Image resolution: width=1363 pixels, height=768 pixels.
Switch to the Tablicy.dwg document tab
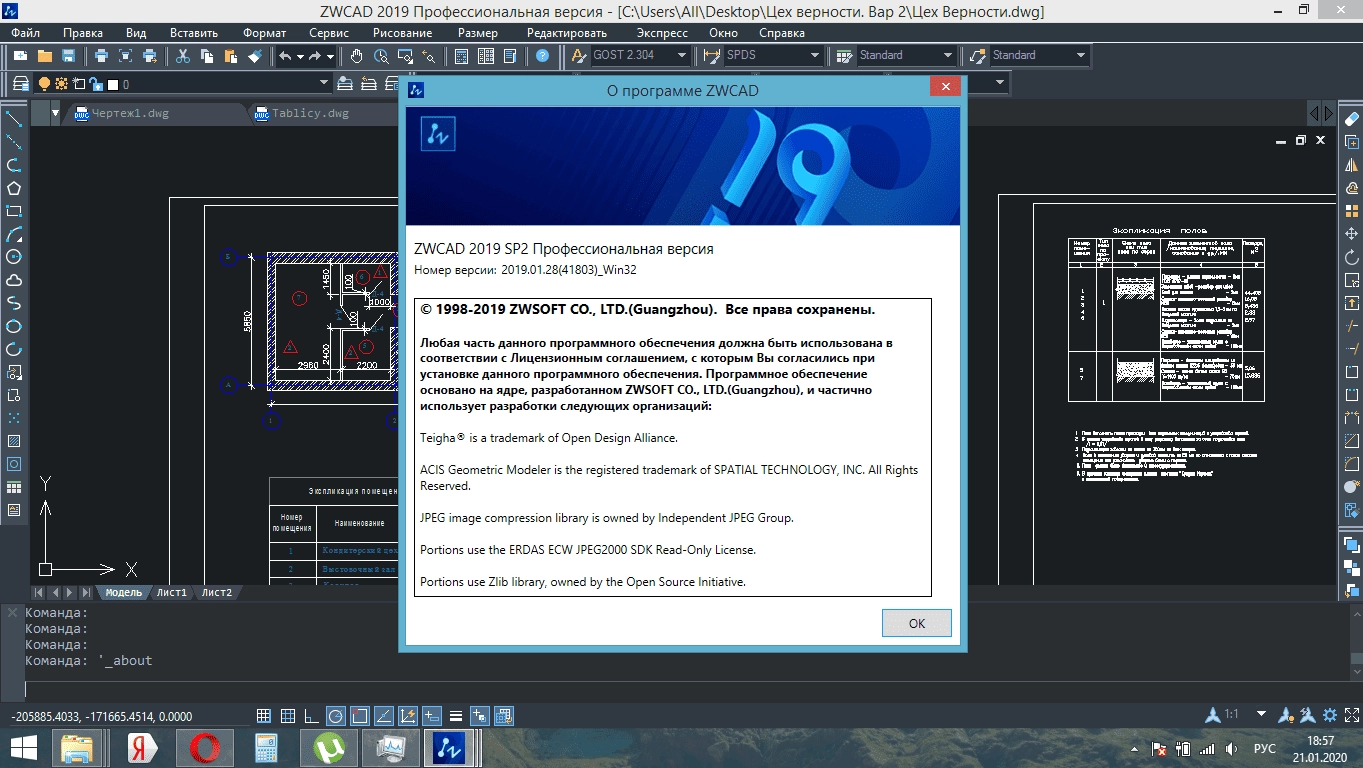click(x=311, y=114)
